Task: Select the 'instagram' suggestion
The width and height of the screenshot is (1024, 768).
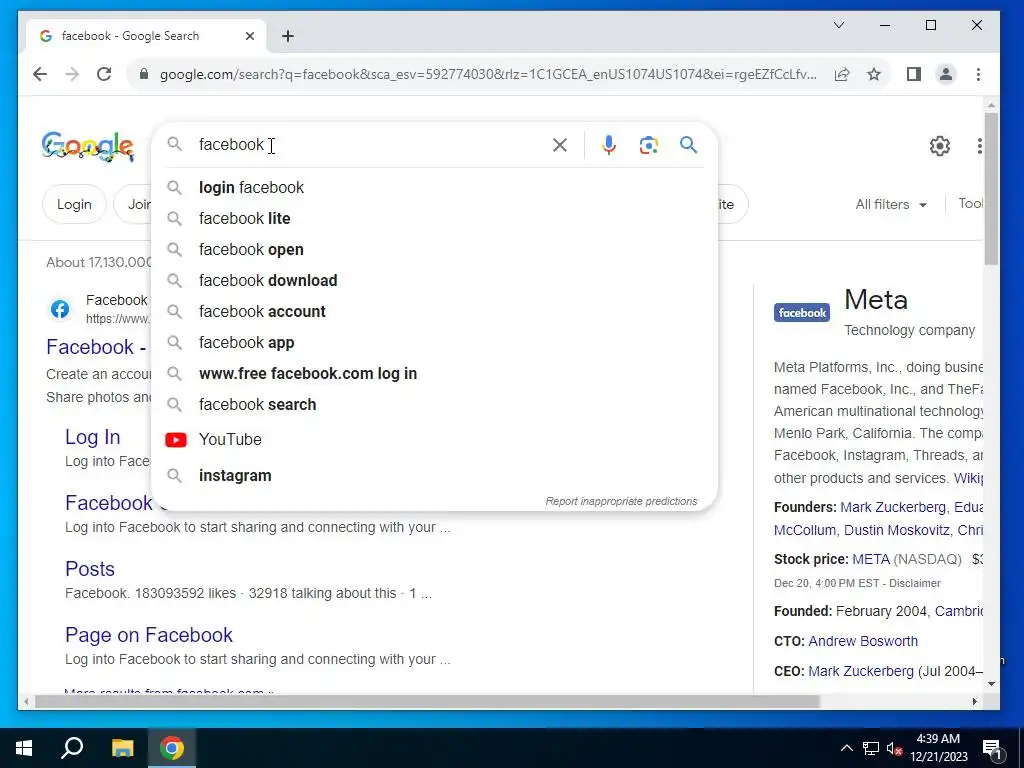Action: tap(434, 475)
